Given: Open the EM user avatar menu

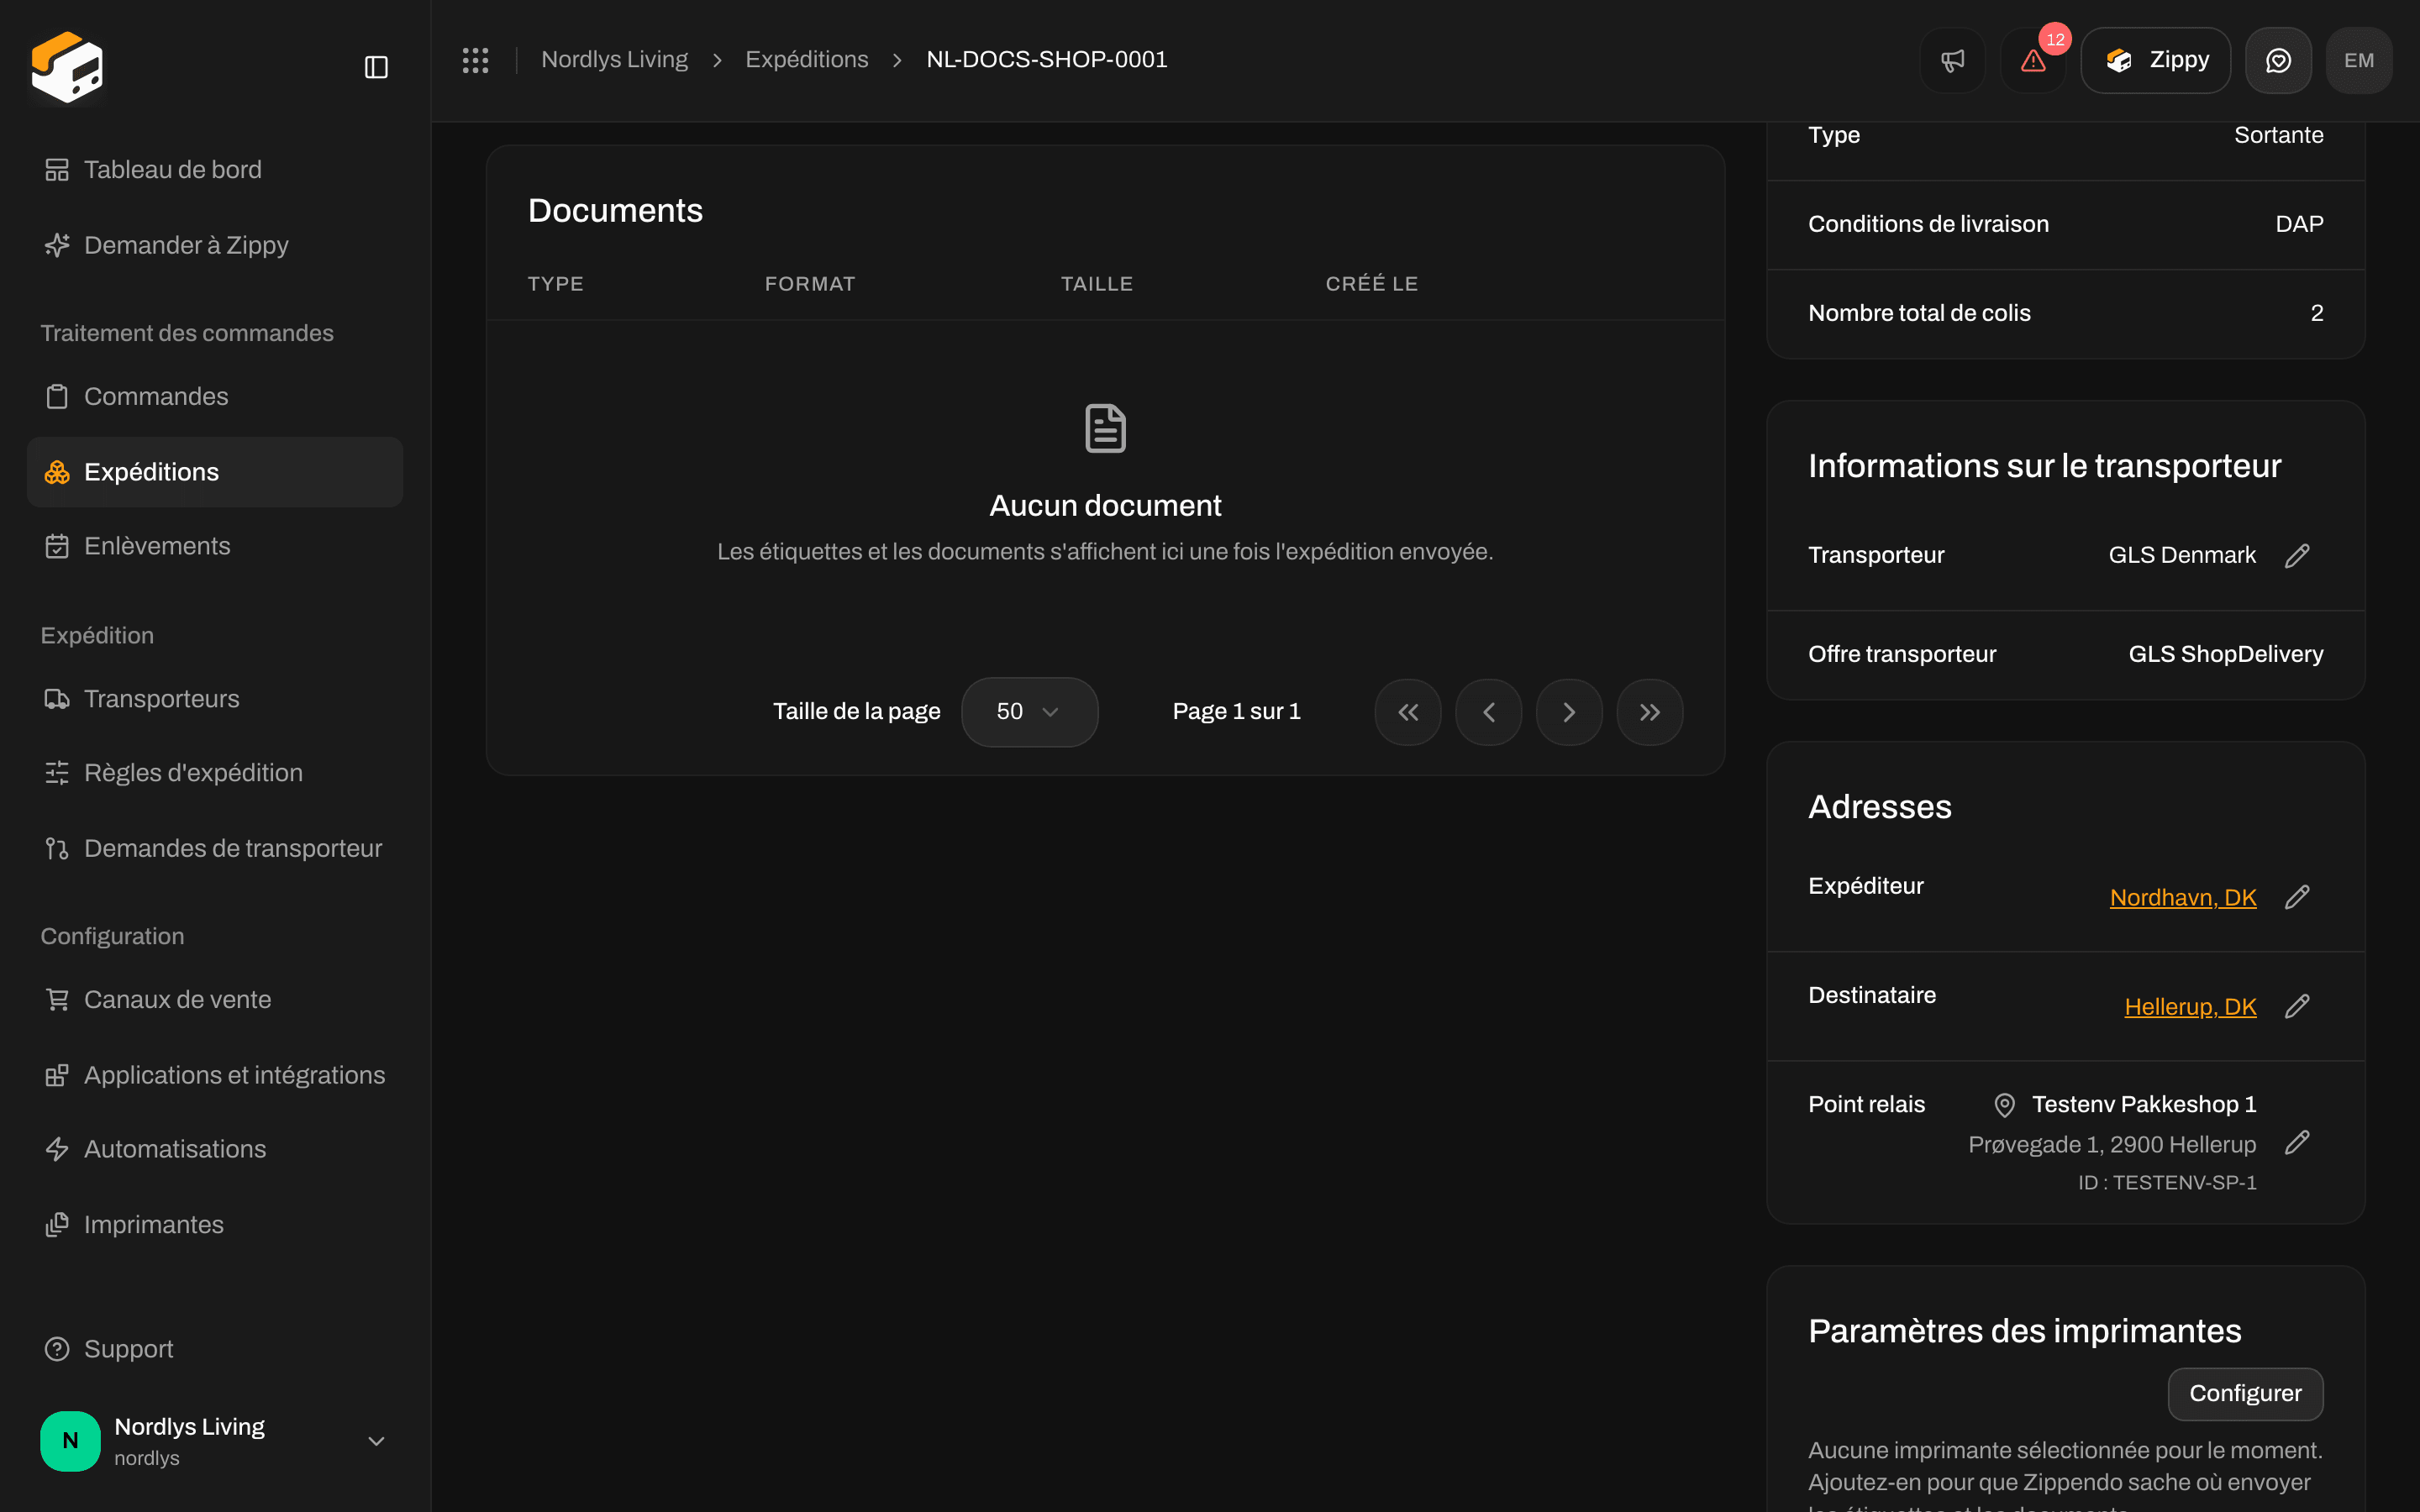Looking at the screenshot, I should coord(2359,60).
